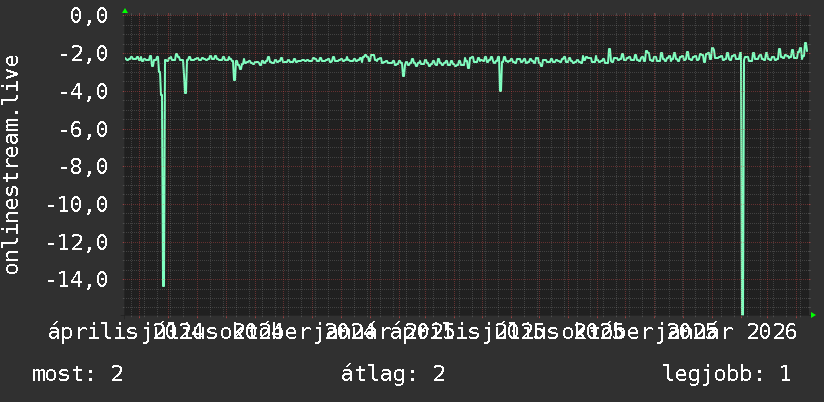Screen dimensions: 824x402
Task: Click the -4,0 Y-axis label
Action: [83, 91]
